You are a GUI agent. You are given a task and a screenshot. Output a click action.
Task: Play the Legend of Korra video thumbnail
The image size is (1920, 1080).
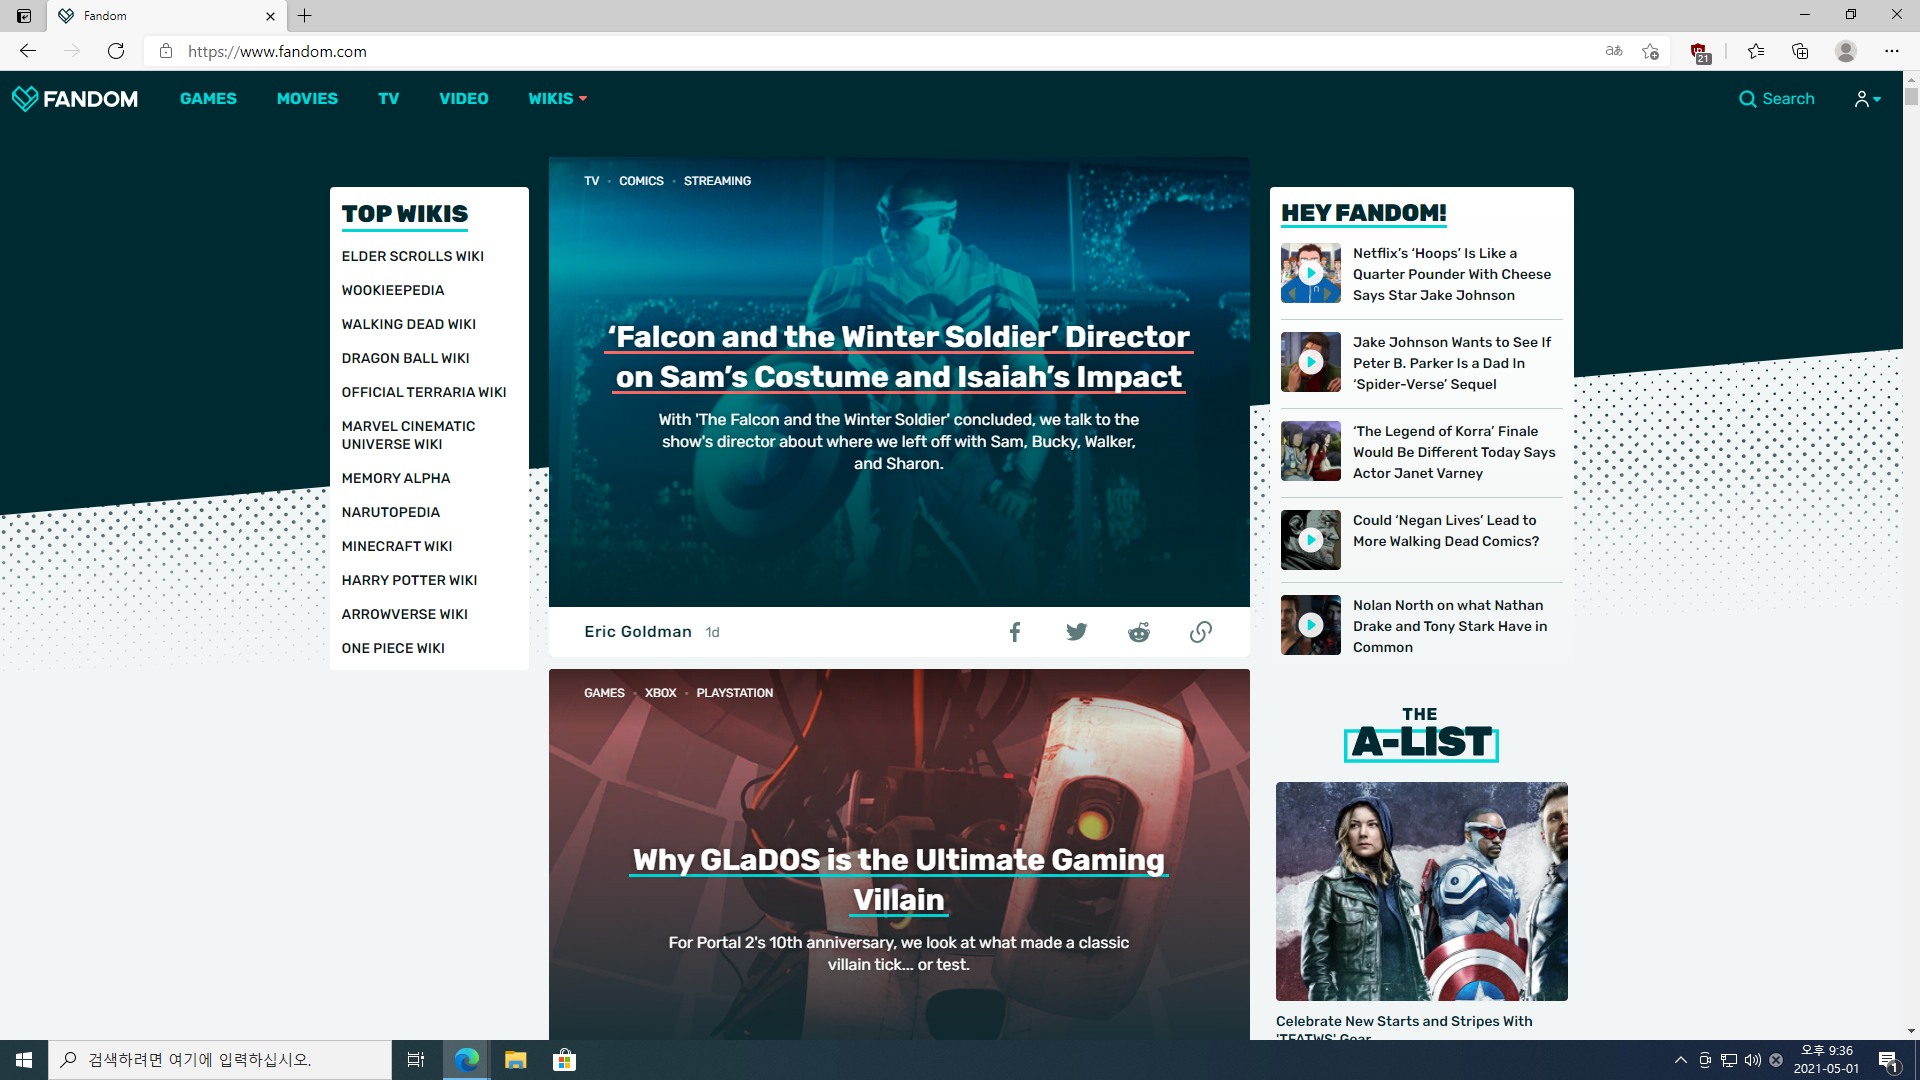pos(1310,451)
